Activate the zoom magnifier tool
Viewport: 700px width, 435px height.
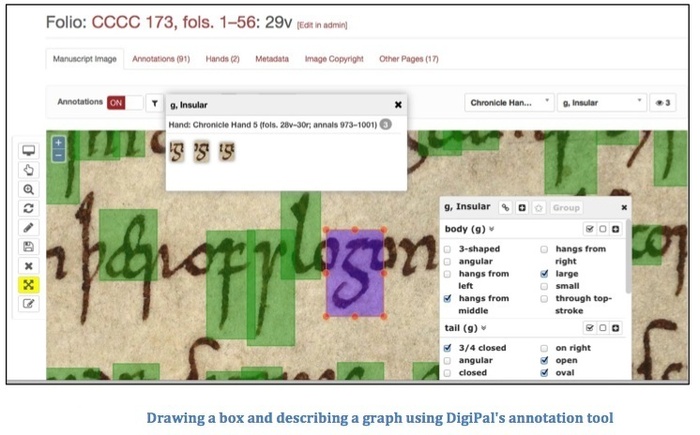pyautogui.click(x=29, y=189)
